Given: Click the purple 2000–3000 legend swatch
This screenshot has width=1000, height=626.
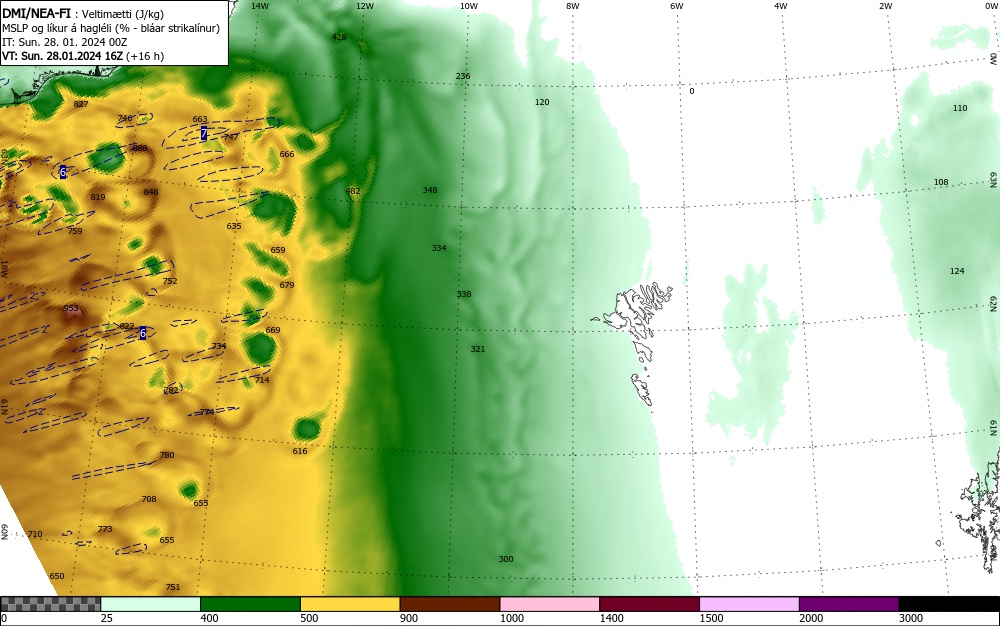Looking at the screenshot, I should tap(849, 604).
